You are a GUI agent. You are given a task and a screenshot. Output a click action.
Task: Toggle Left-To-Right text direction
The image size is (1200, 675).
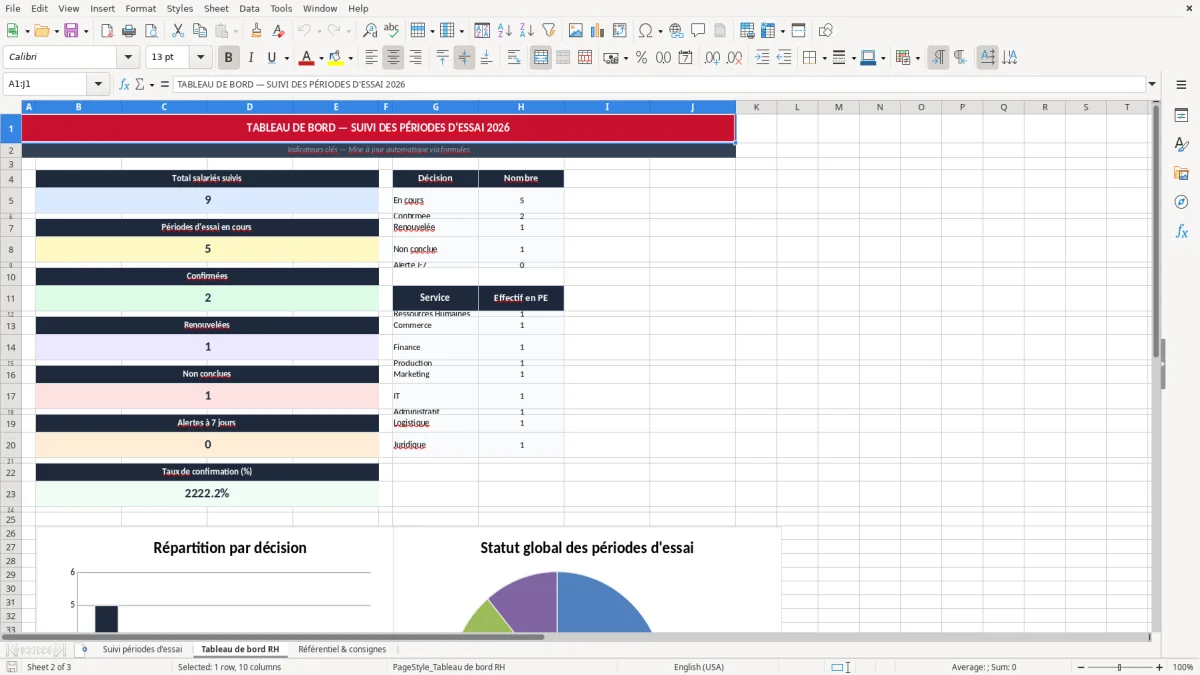point(938,58)
